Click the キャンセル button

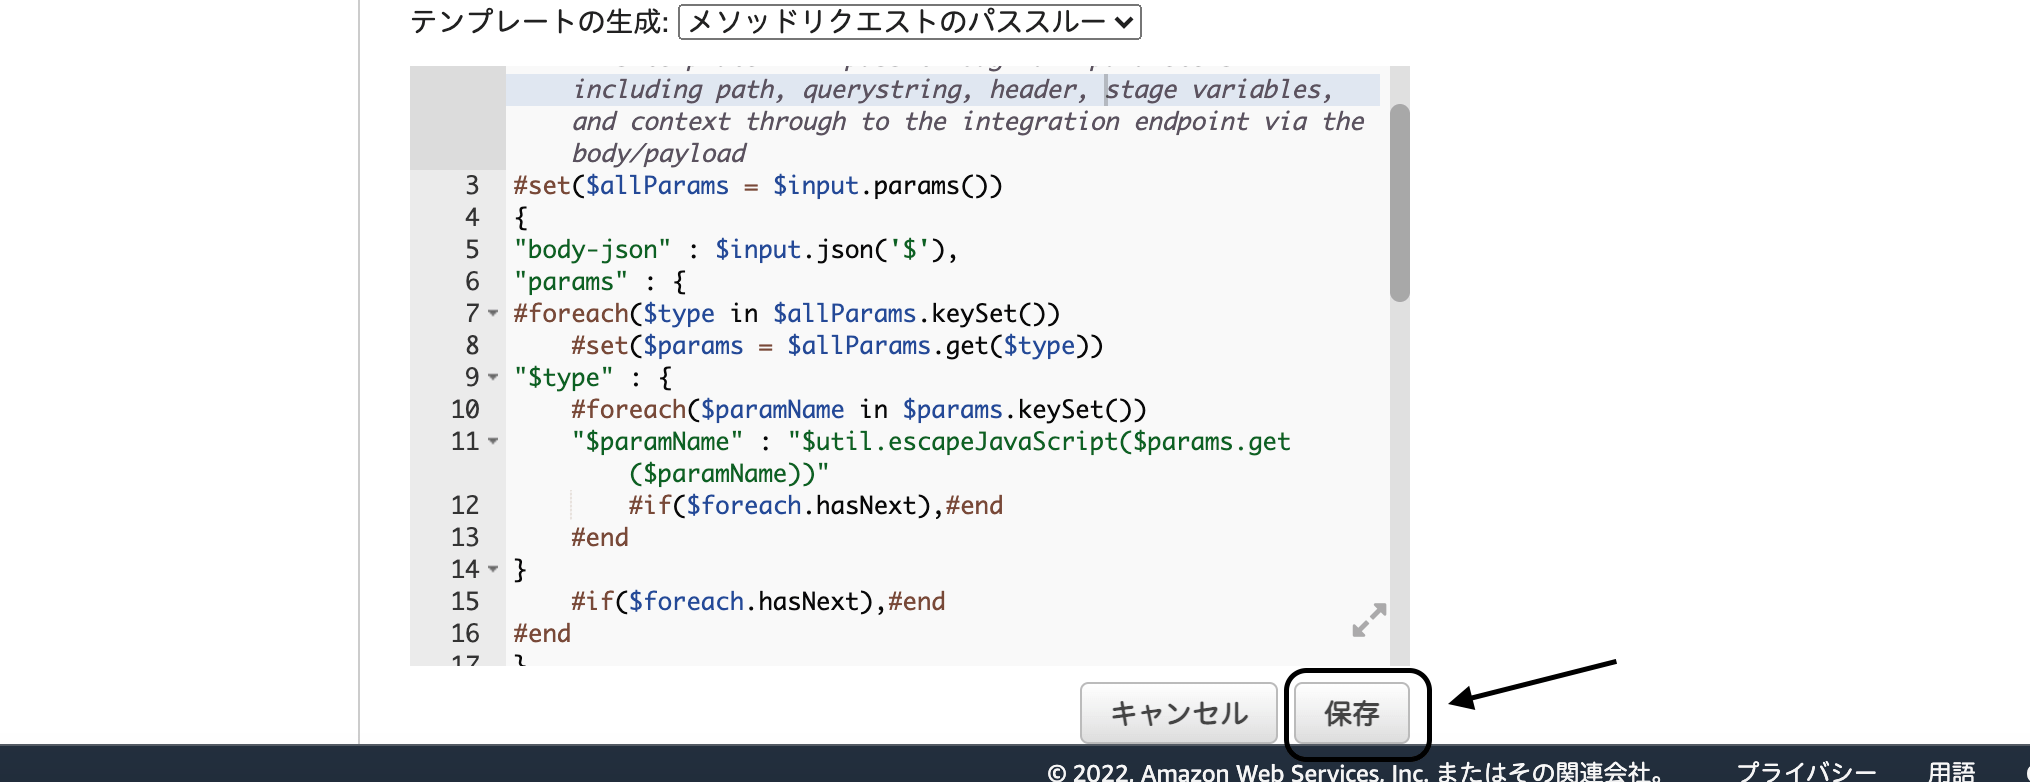(x=1179, y=713)
